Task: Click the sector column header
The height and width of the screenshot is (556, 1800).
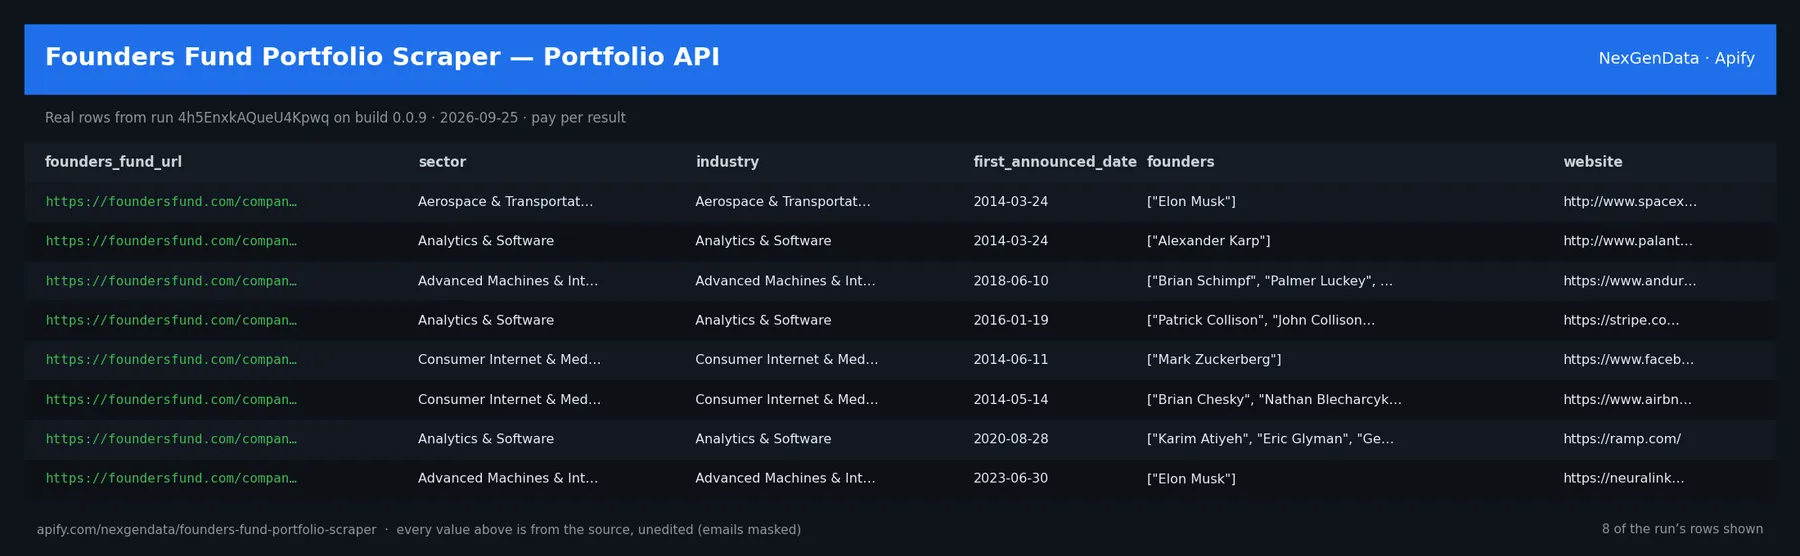Action: point(442,162)
